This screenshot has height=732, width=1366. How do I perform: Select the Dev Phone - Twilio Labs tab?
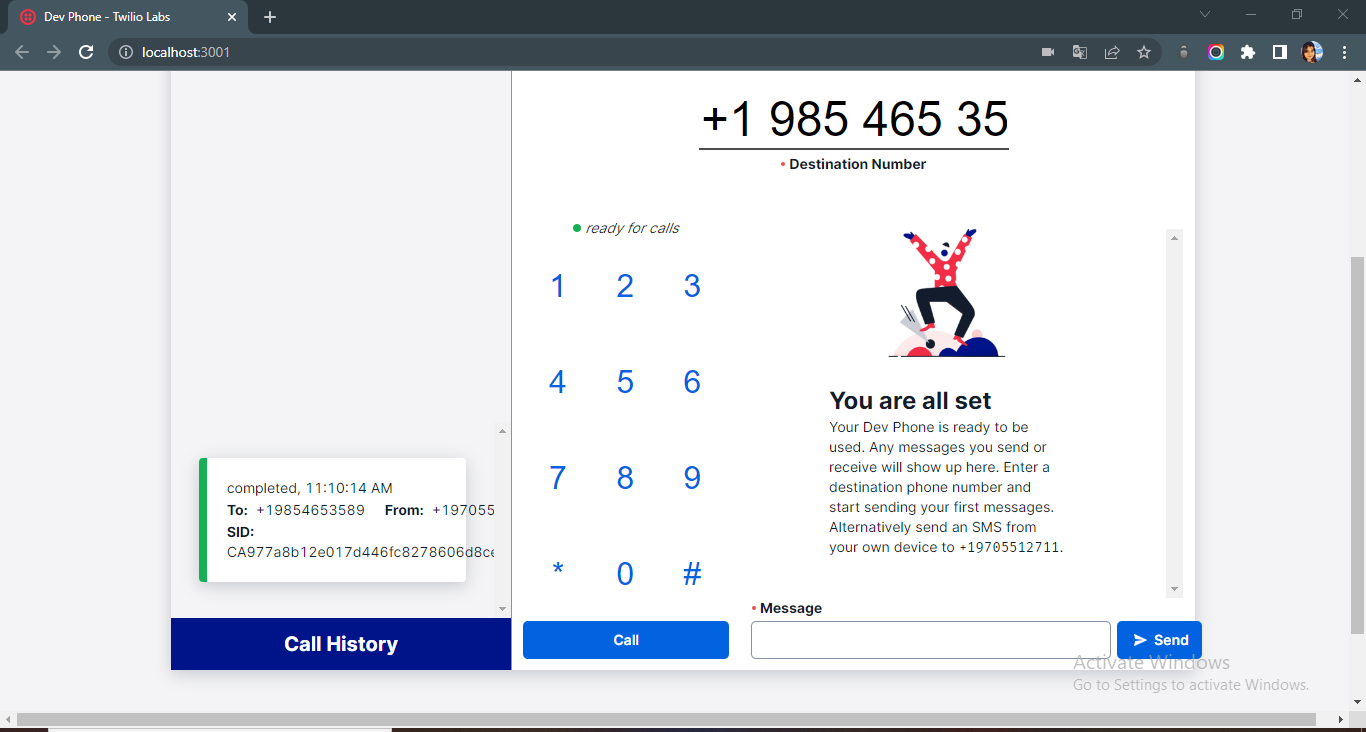tap(128, 17)
